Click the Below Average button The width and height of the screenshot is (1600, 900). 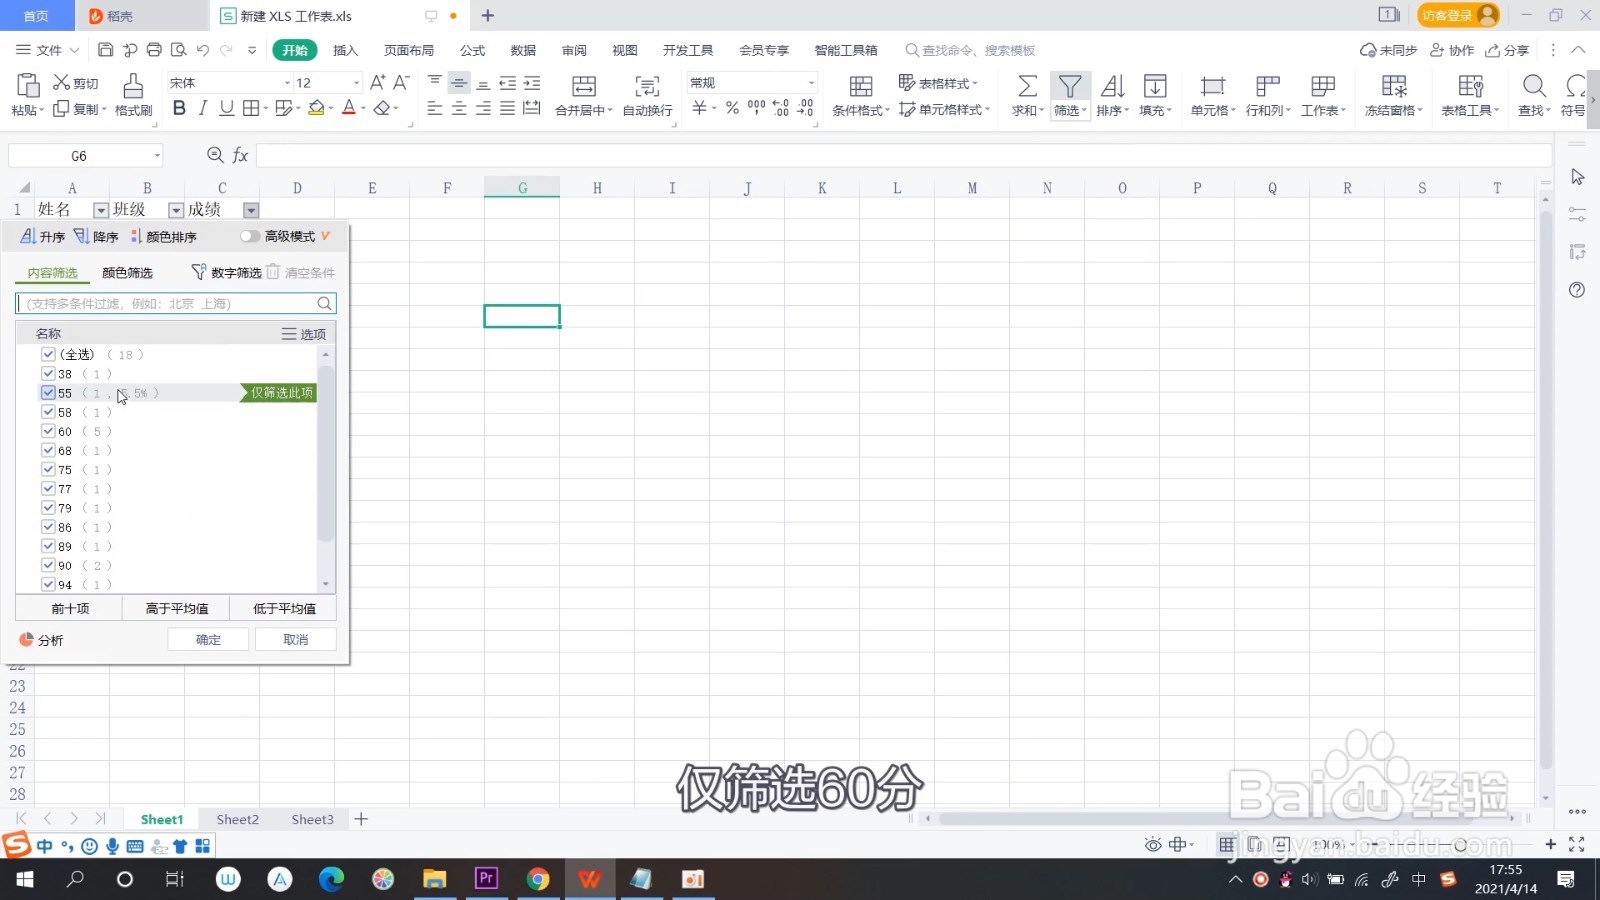(x=283, y=608)
